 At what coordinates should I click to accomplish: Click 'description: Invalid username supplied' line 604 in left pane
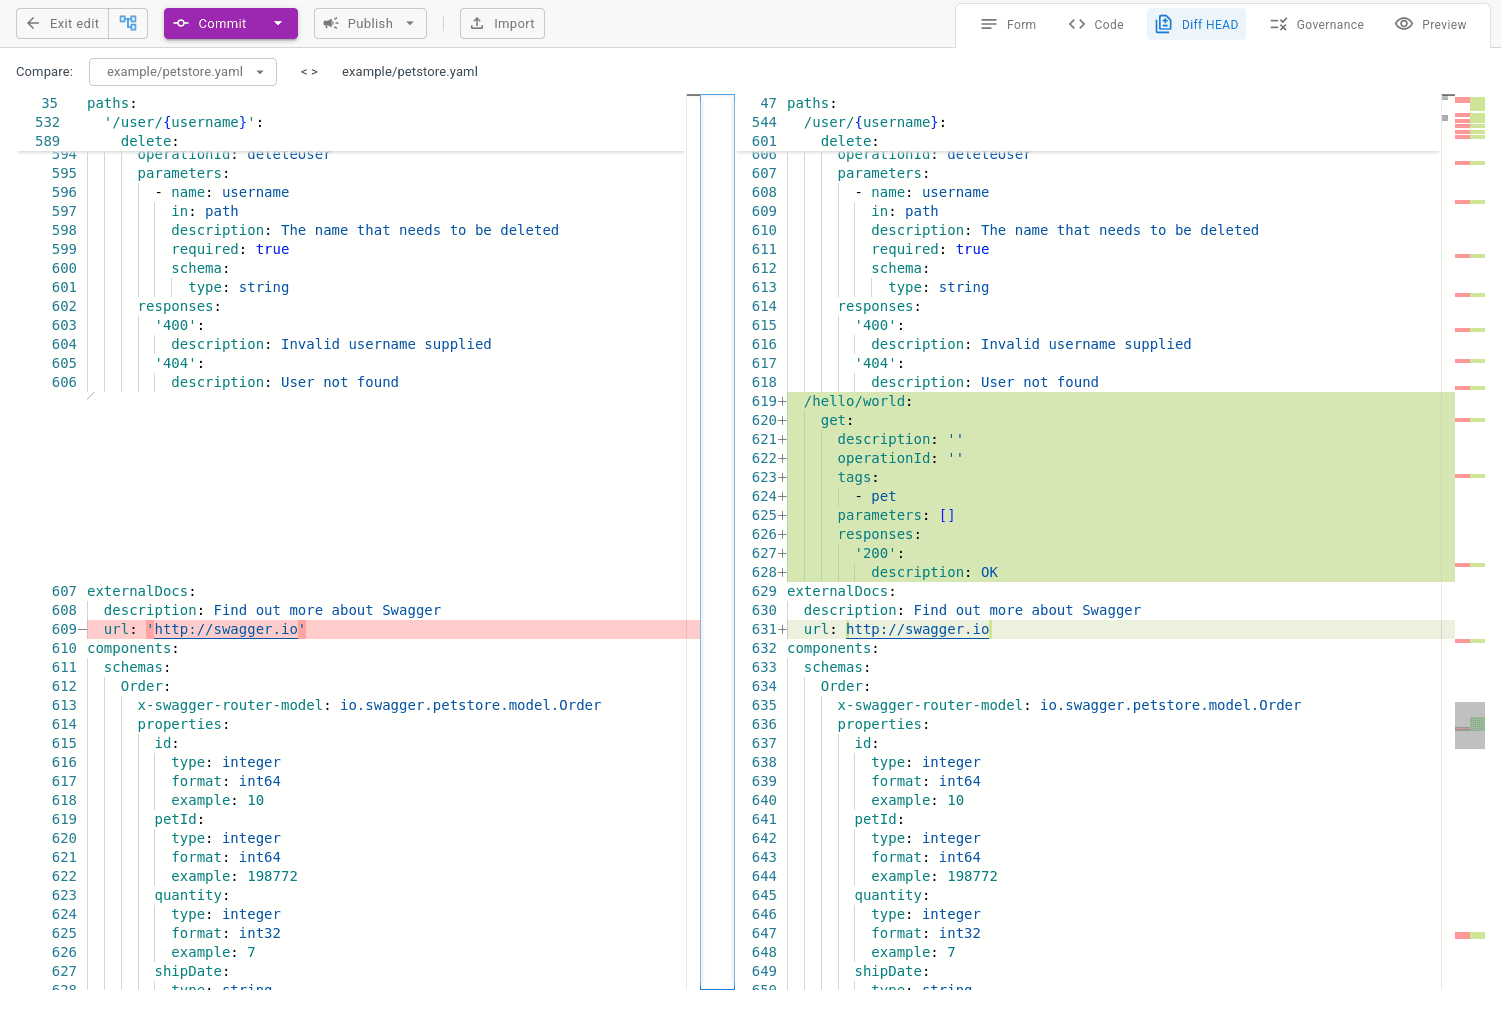331,344
